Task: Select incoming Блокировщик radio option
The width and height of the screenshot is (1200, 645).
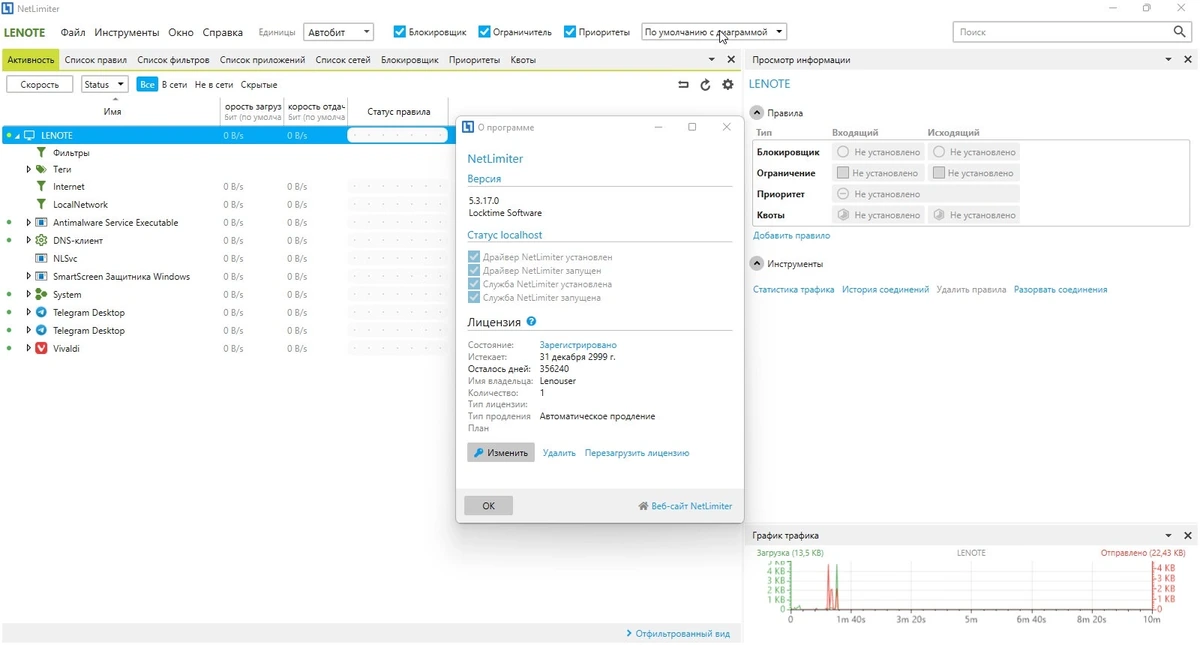Action: point(843,152)
